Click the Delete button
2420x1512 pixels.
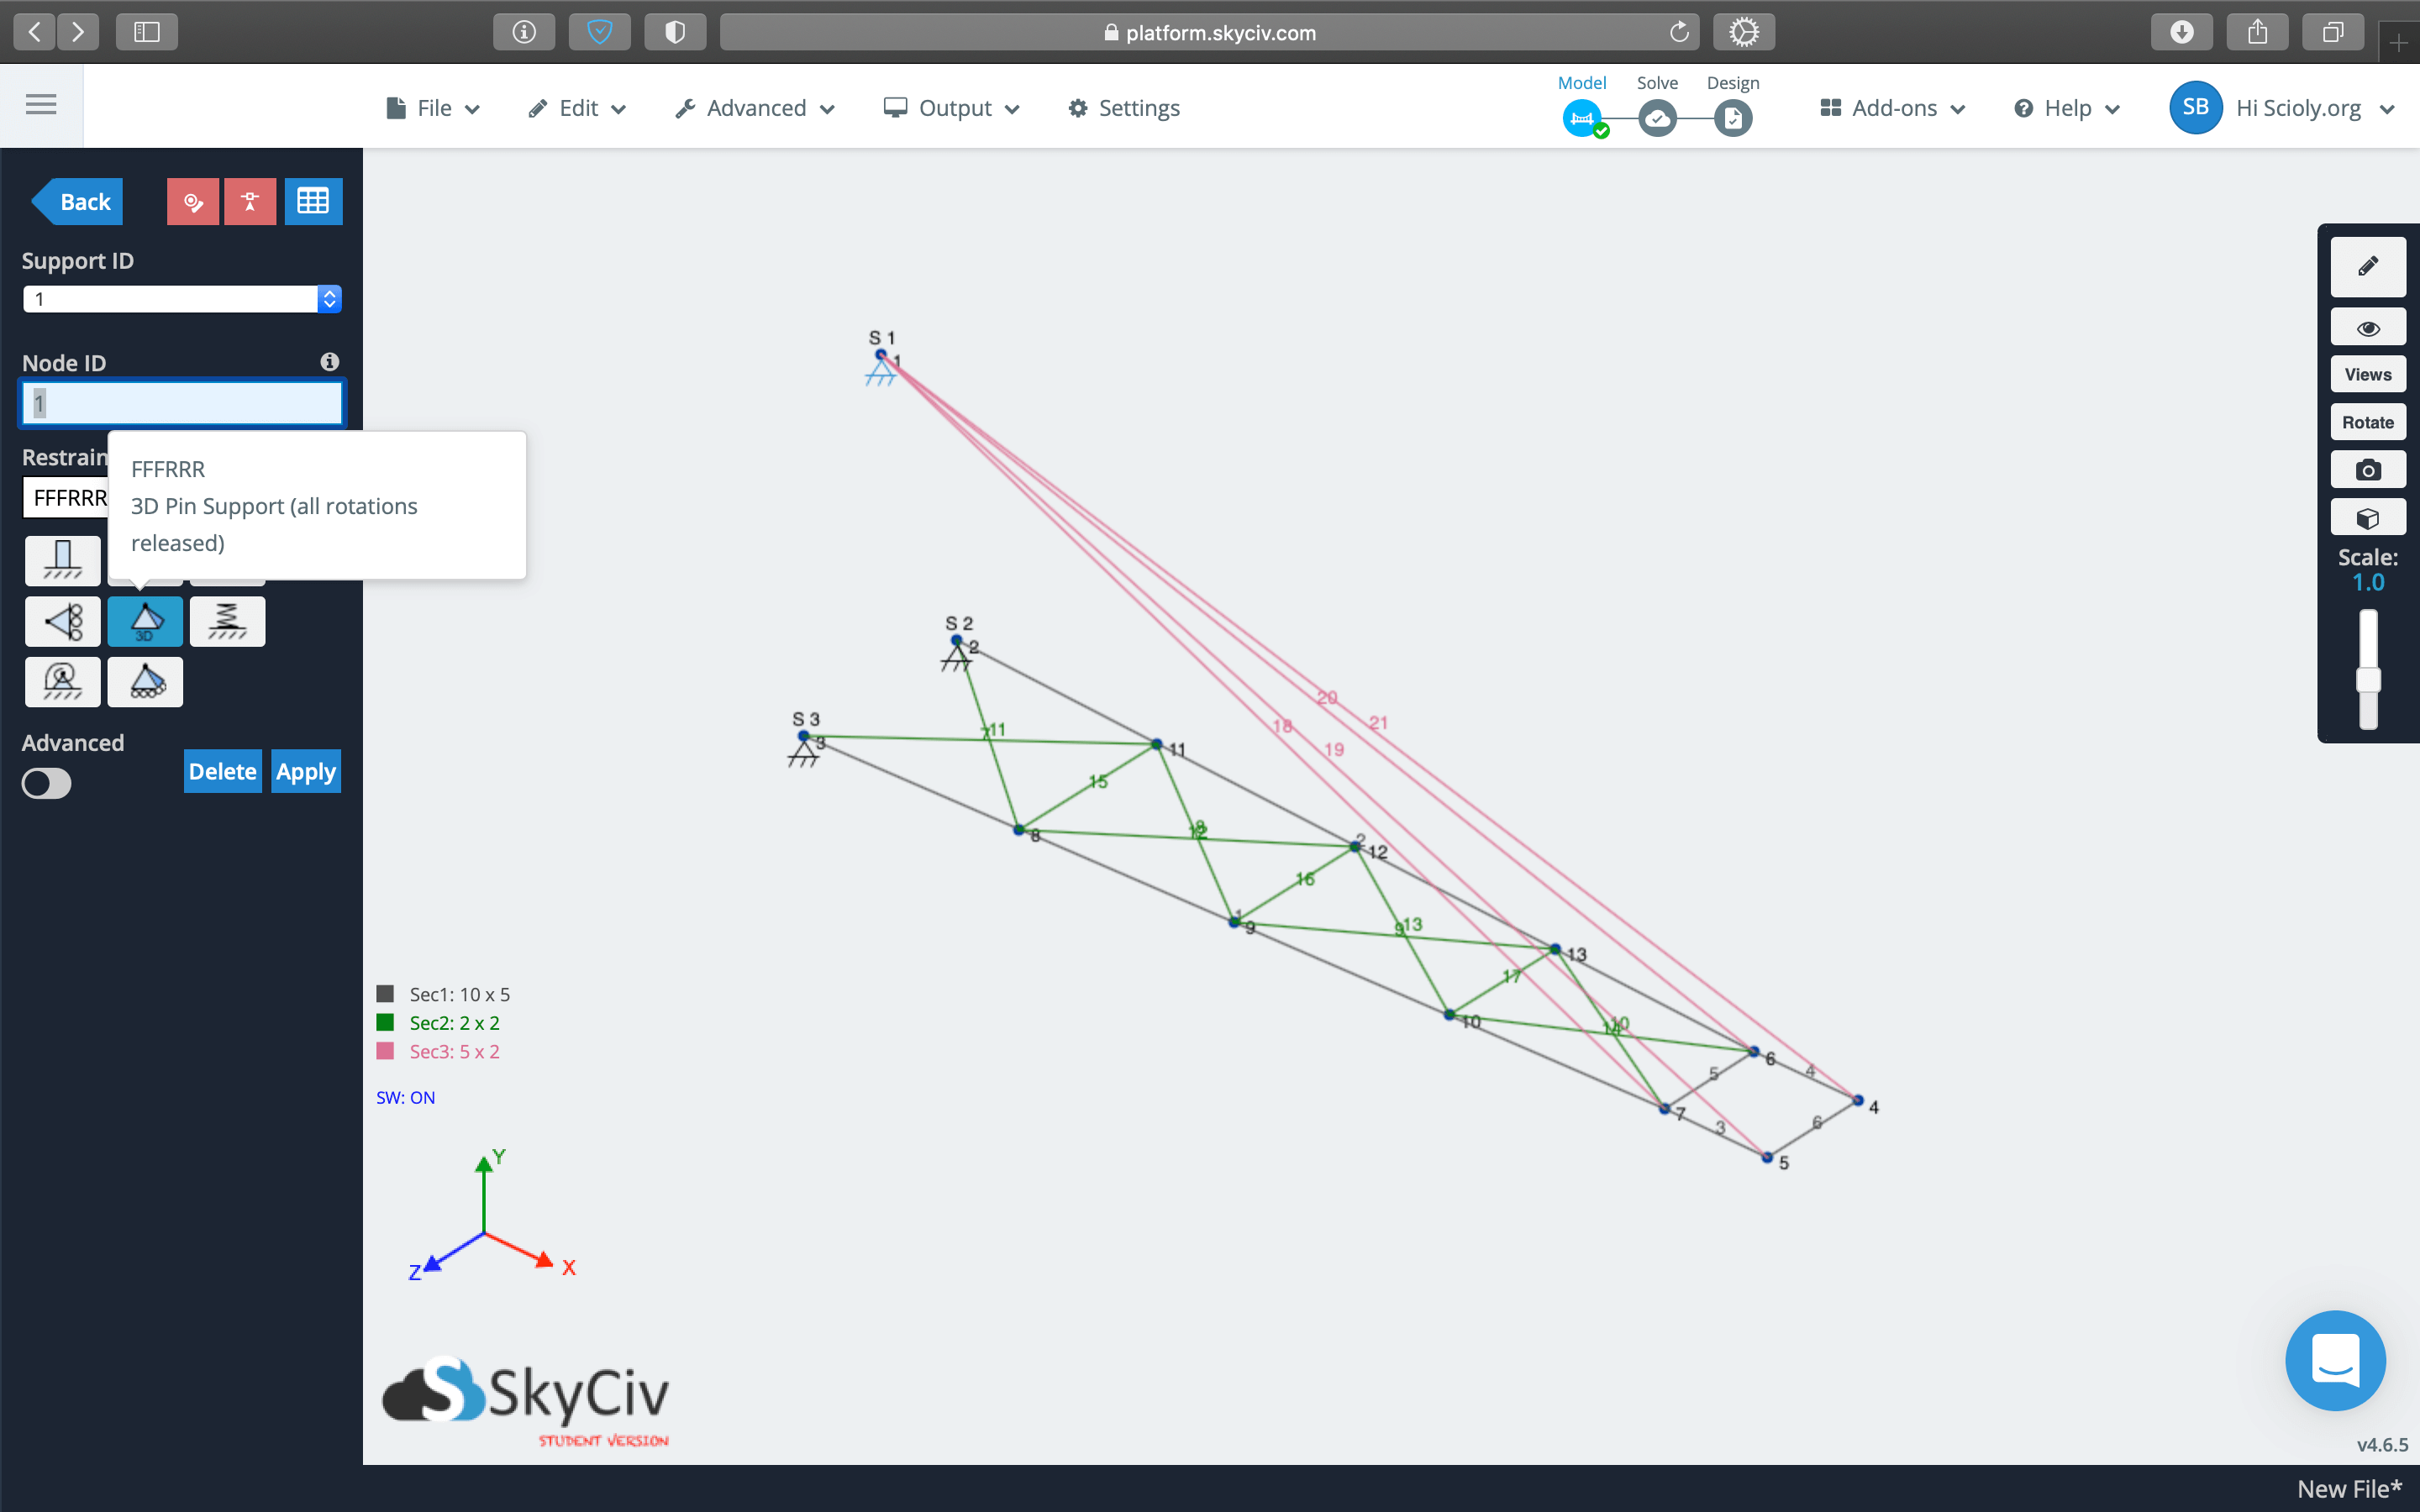[222, 771]
